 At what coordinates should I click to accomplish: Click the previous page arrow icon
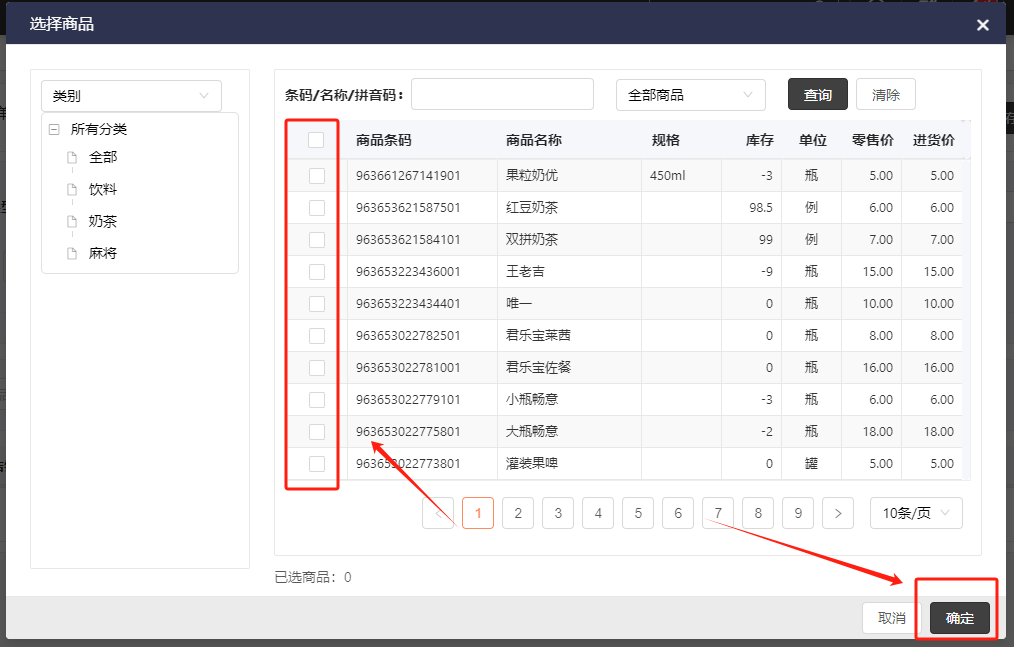[438, 513]
